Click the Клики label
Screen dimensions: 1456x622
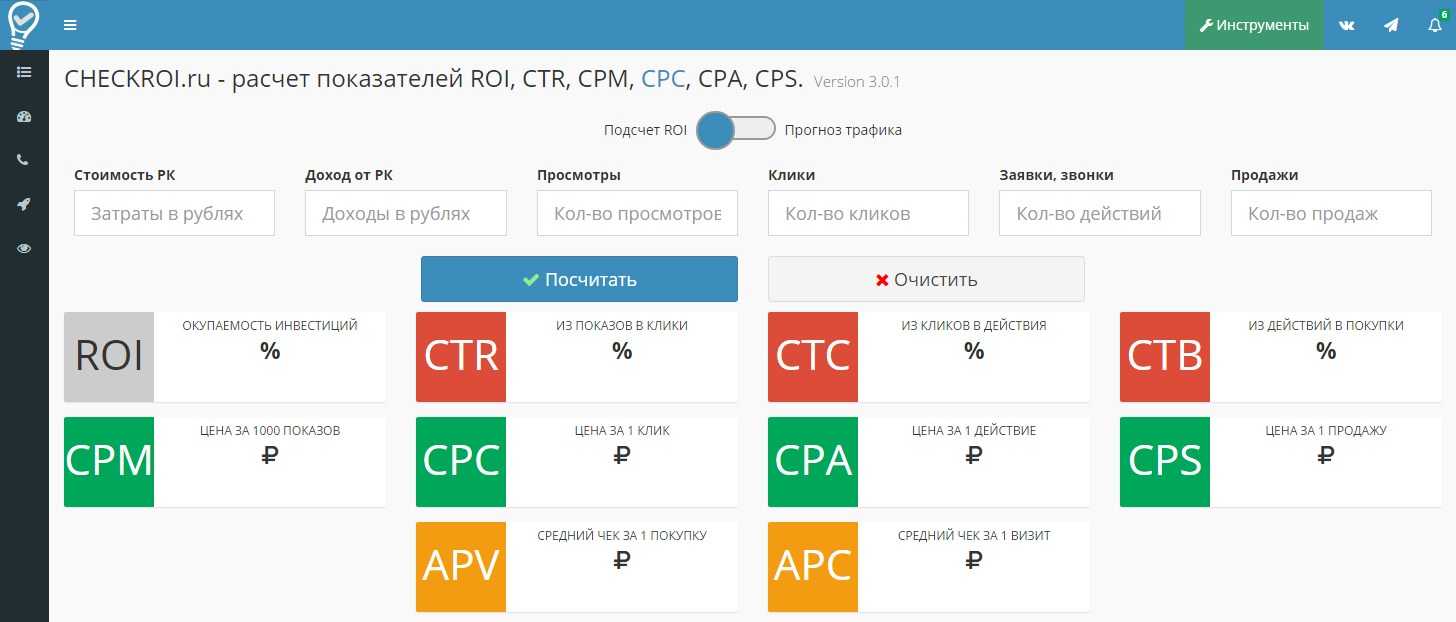(x=792, y=175)
